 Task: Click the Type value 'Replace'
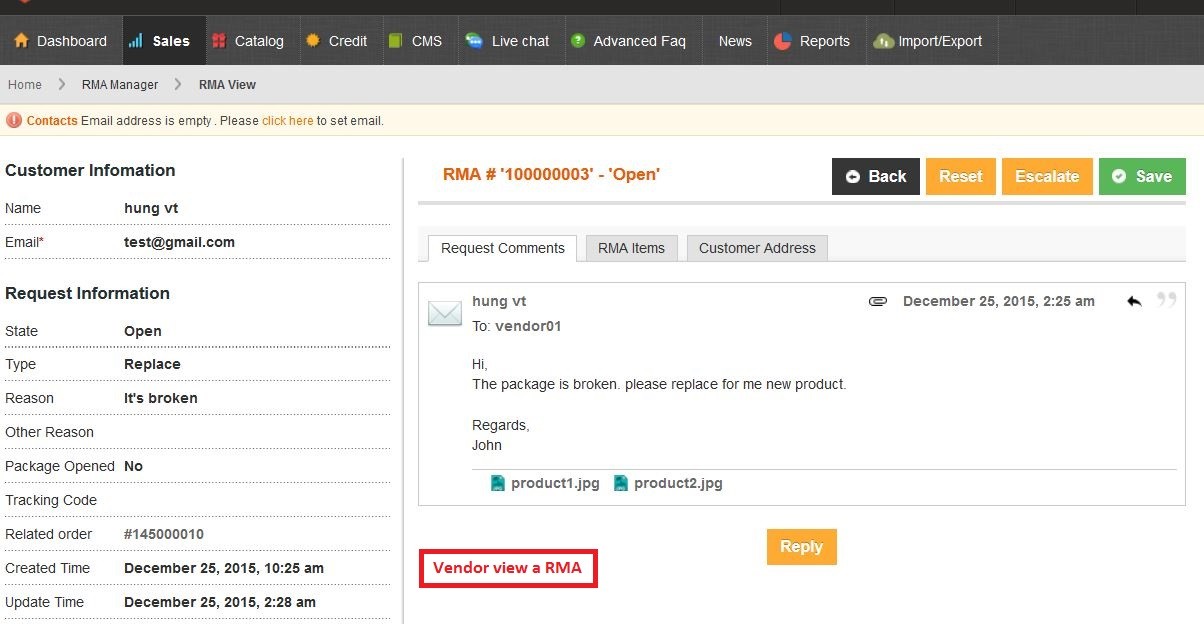[152, 364]
